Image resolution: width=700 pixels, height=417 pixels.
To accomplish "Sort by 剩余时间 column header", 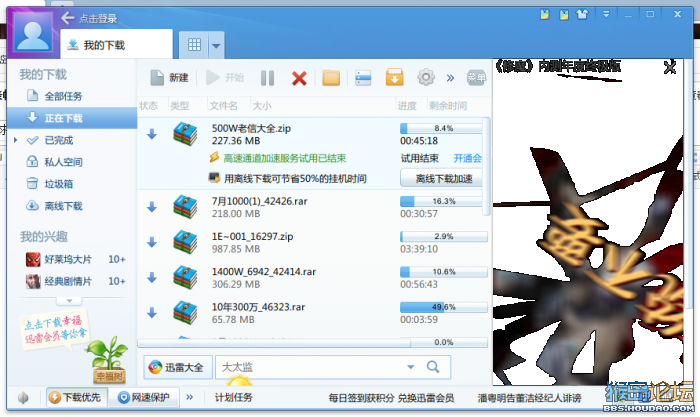I will pos(448,106).
